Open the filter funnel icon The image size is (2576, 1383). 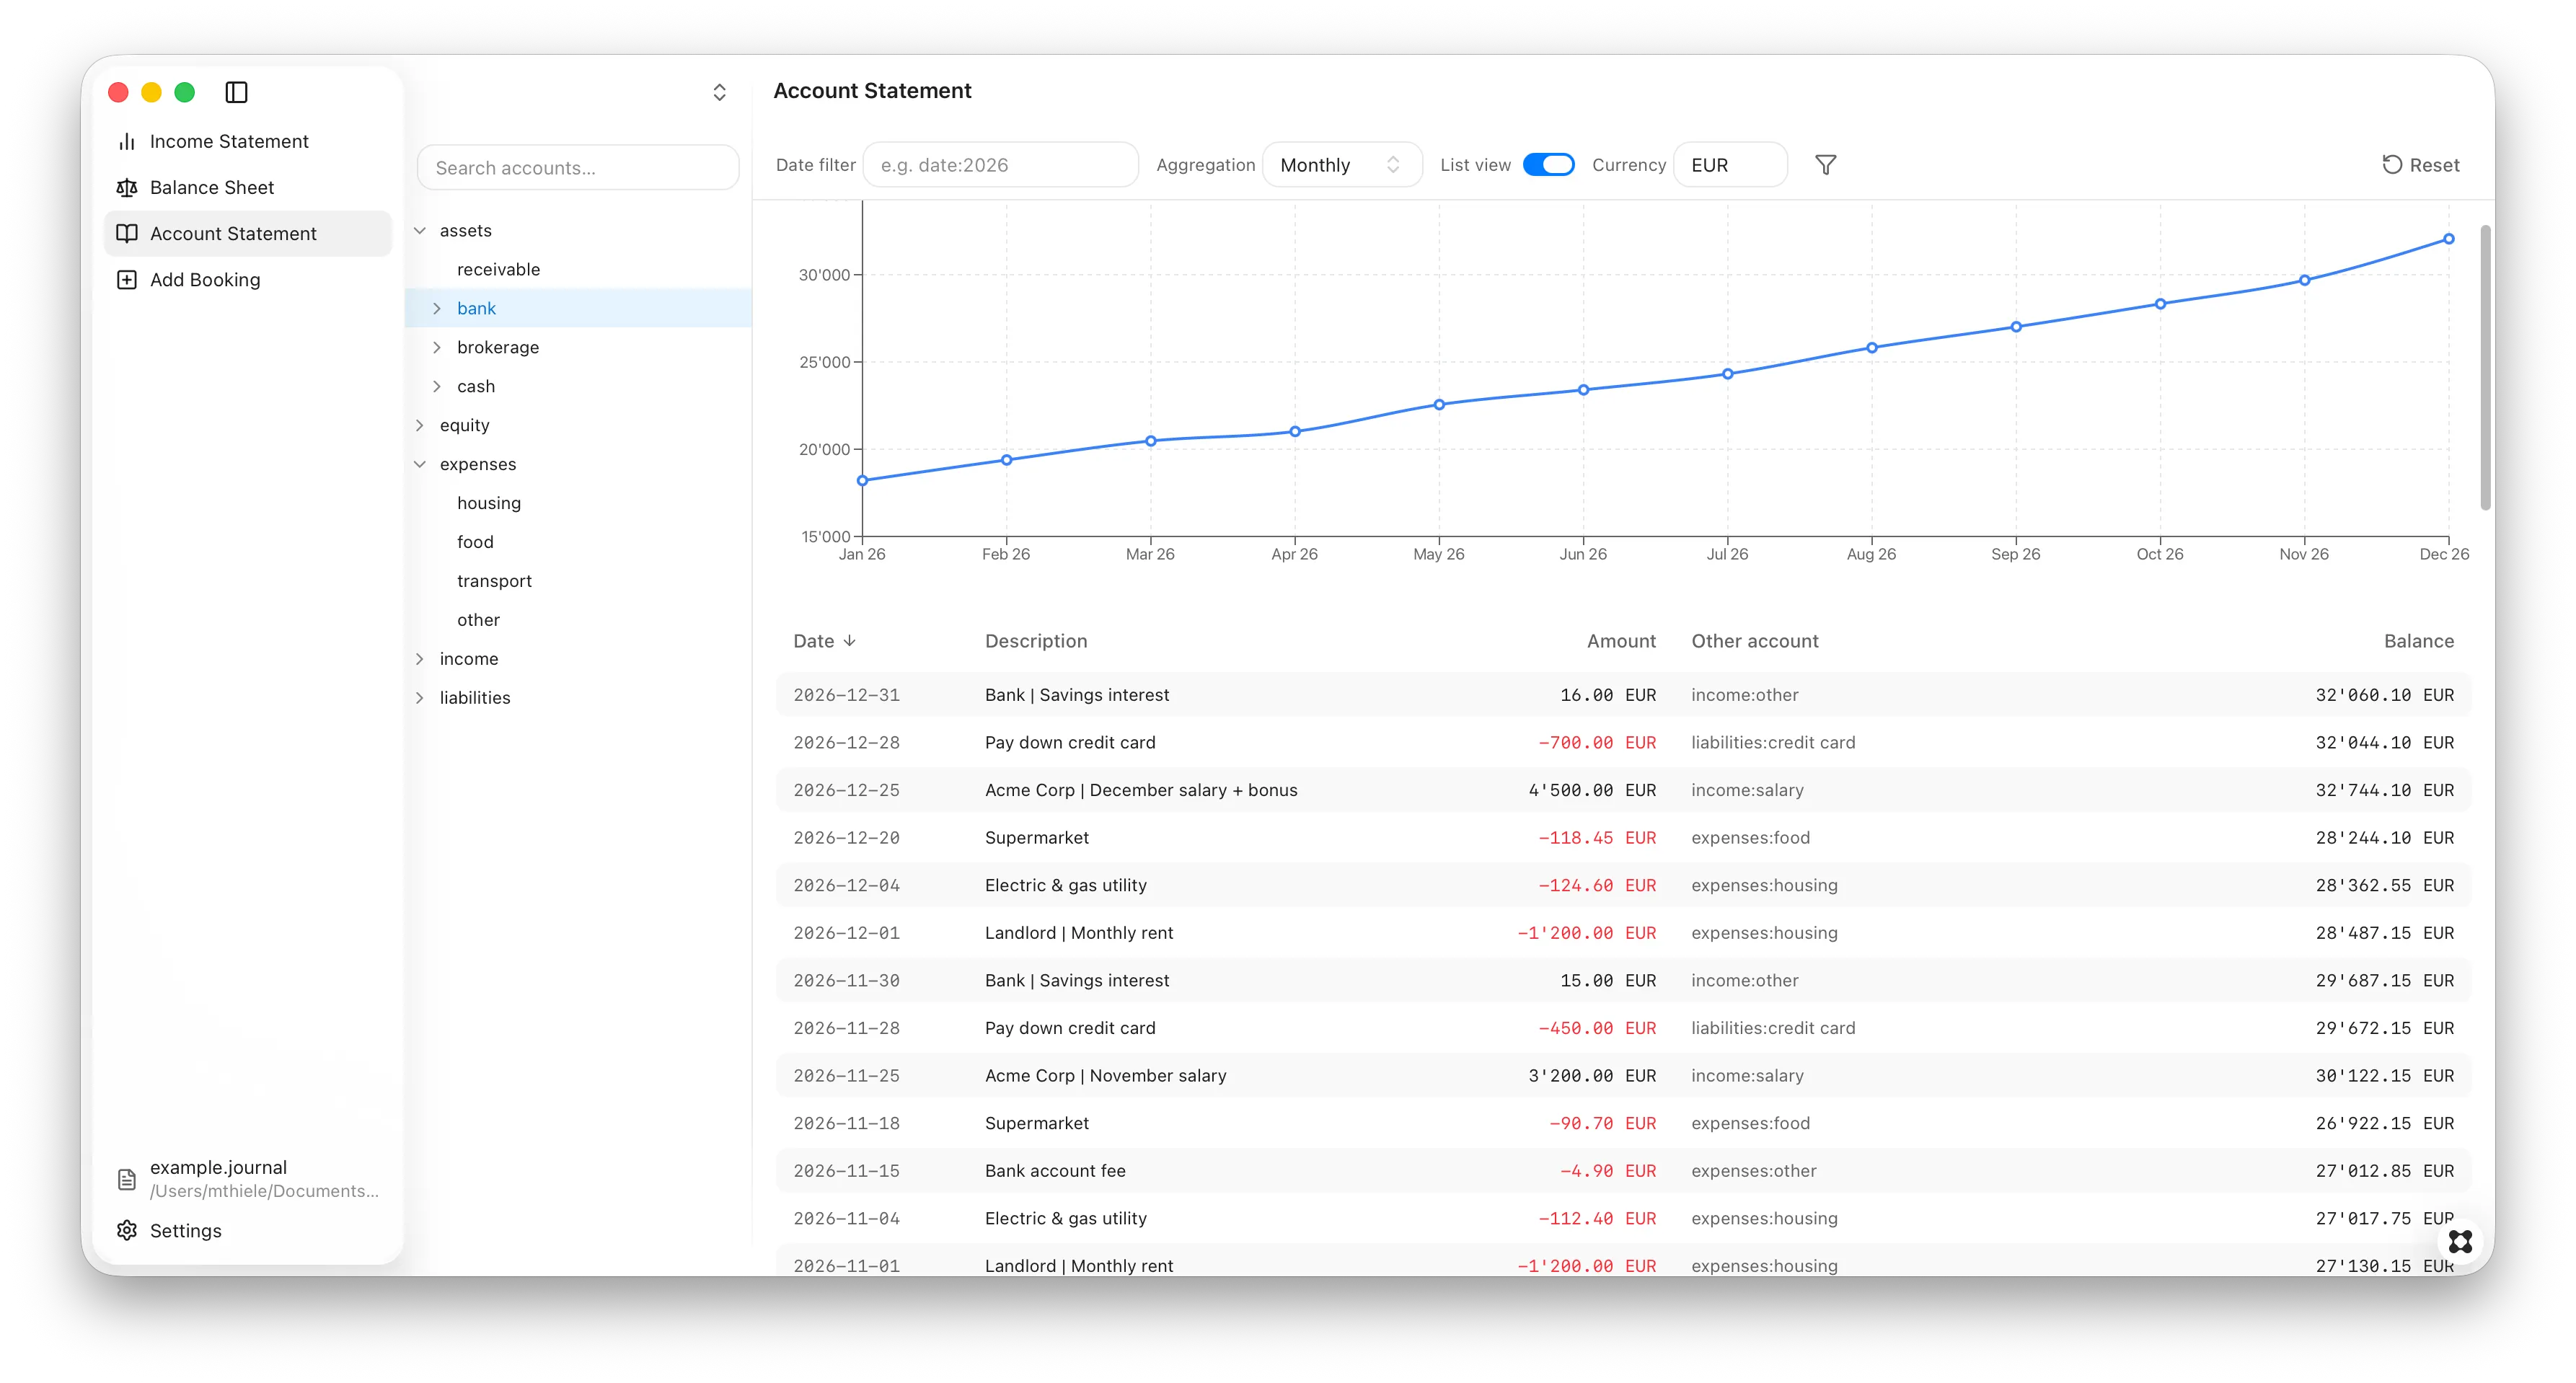pos(1825,165)
